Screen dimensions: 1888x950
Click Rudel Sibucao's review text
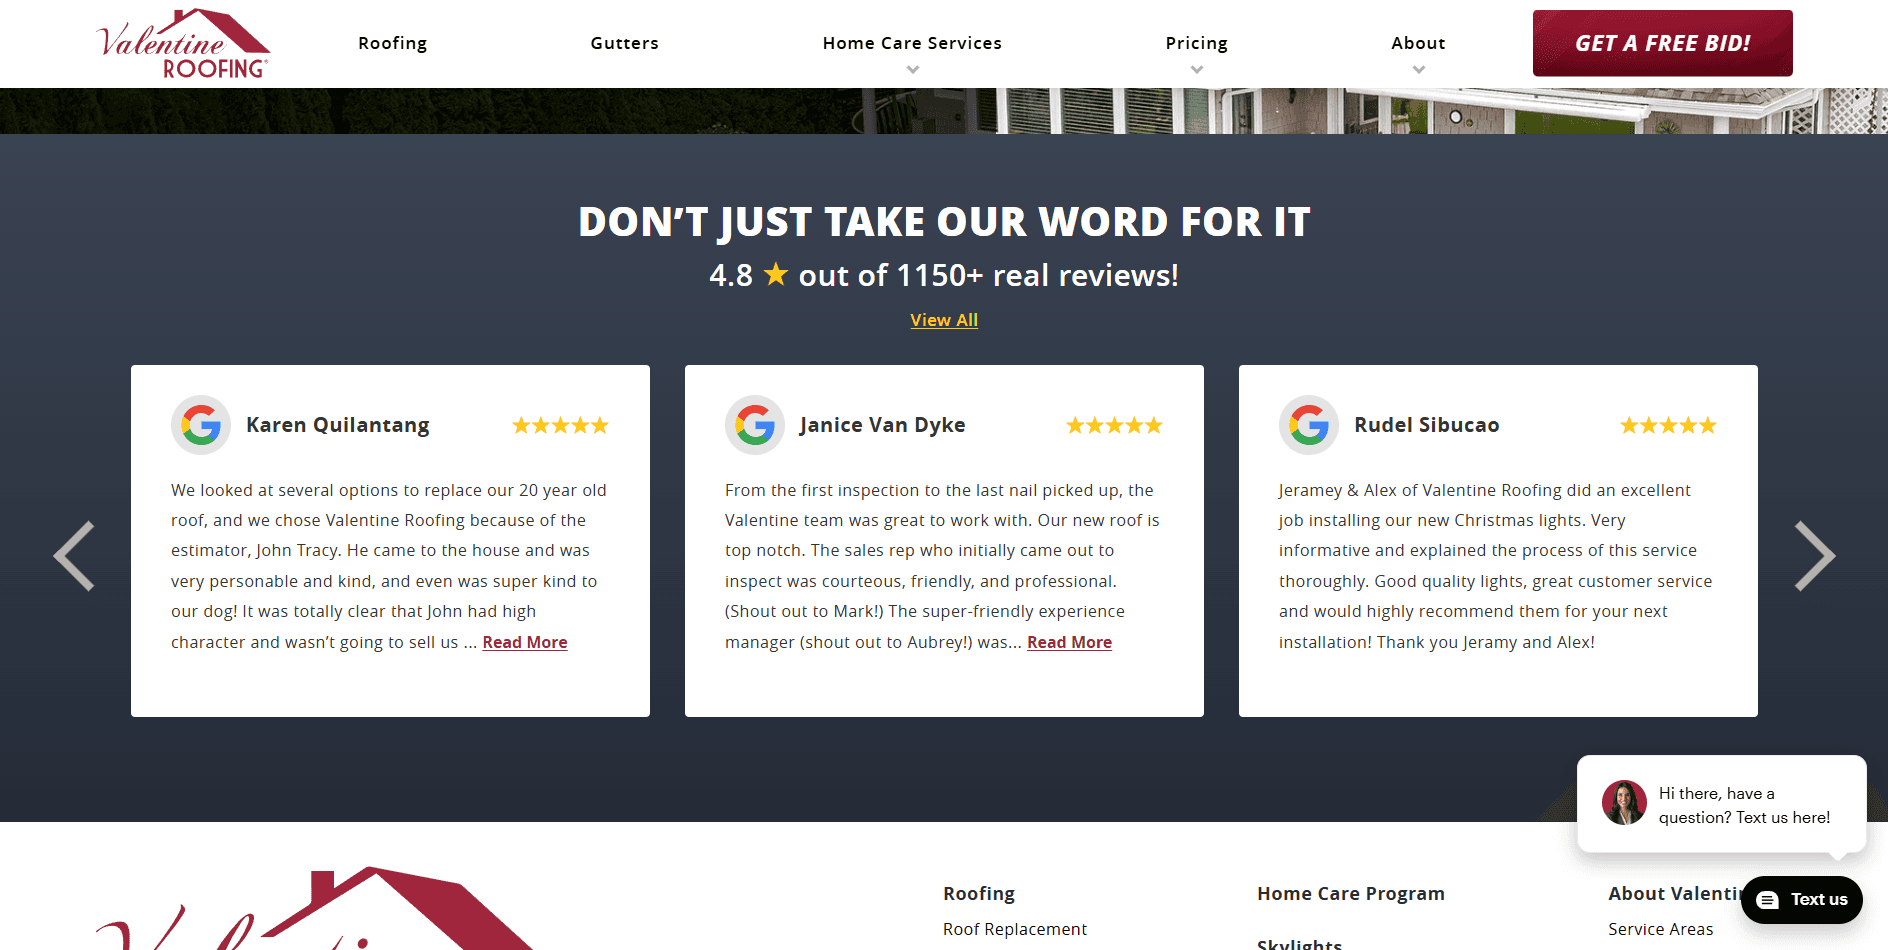[x=1496, y=566]
